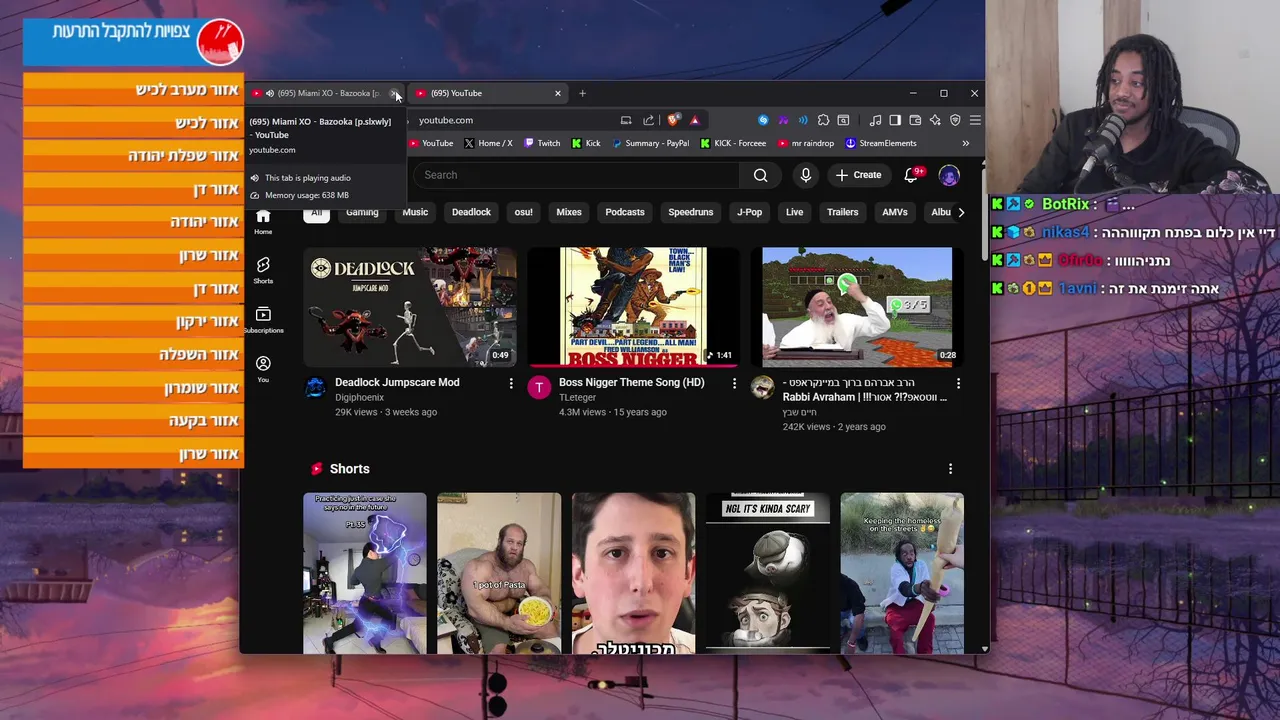1280x720 pixels.
Task: Click the Brave Rewards triangle icon
Action: 695,120
